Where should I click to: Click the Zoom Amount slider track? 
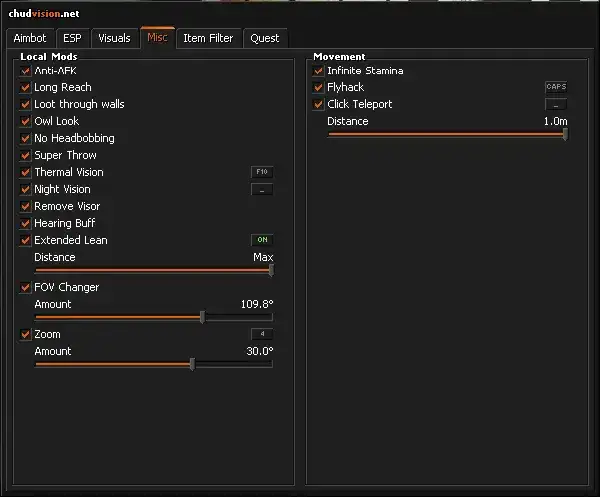[152, 364]
